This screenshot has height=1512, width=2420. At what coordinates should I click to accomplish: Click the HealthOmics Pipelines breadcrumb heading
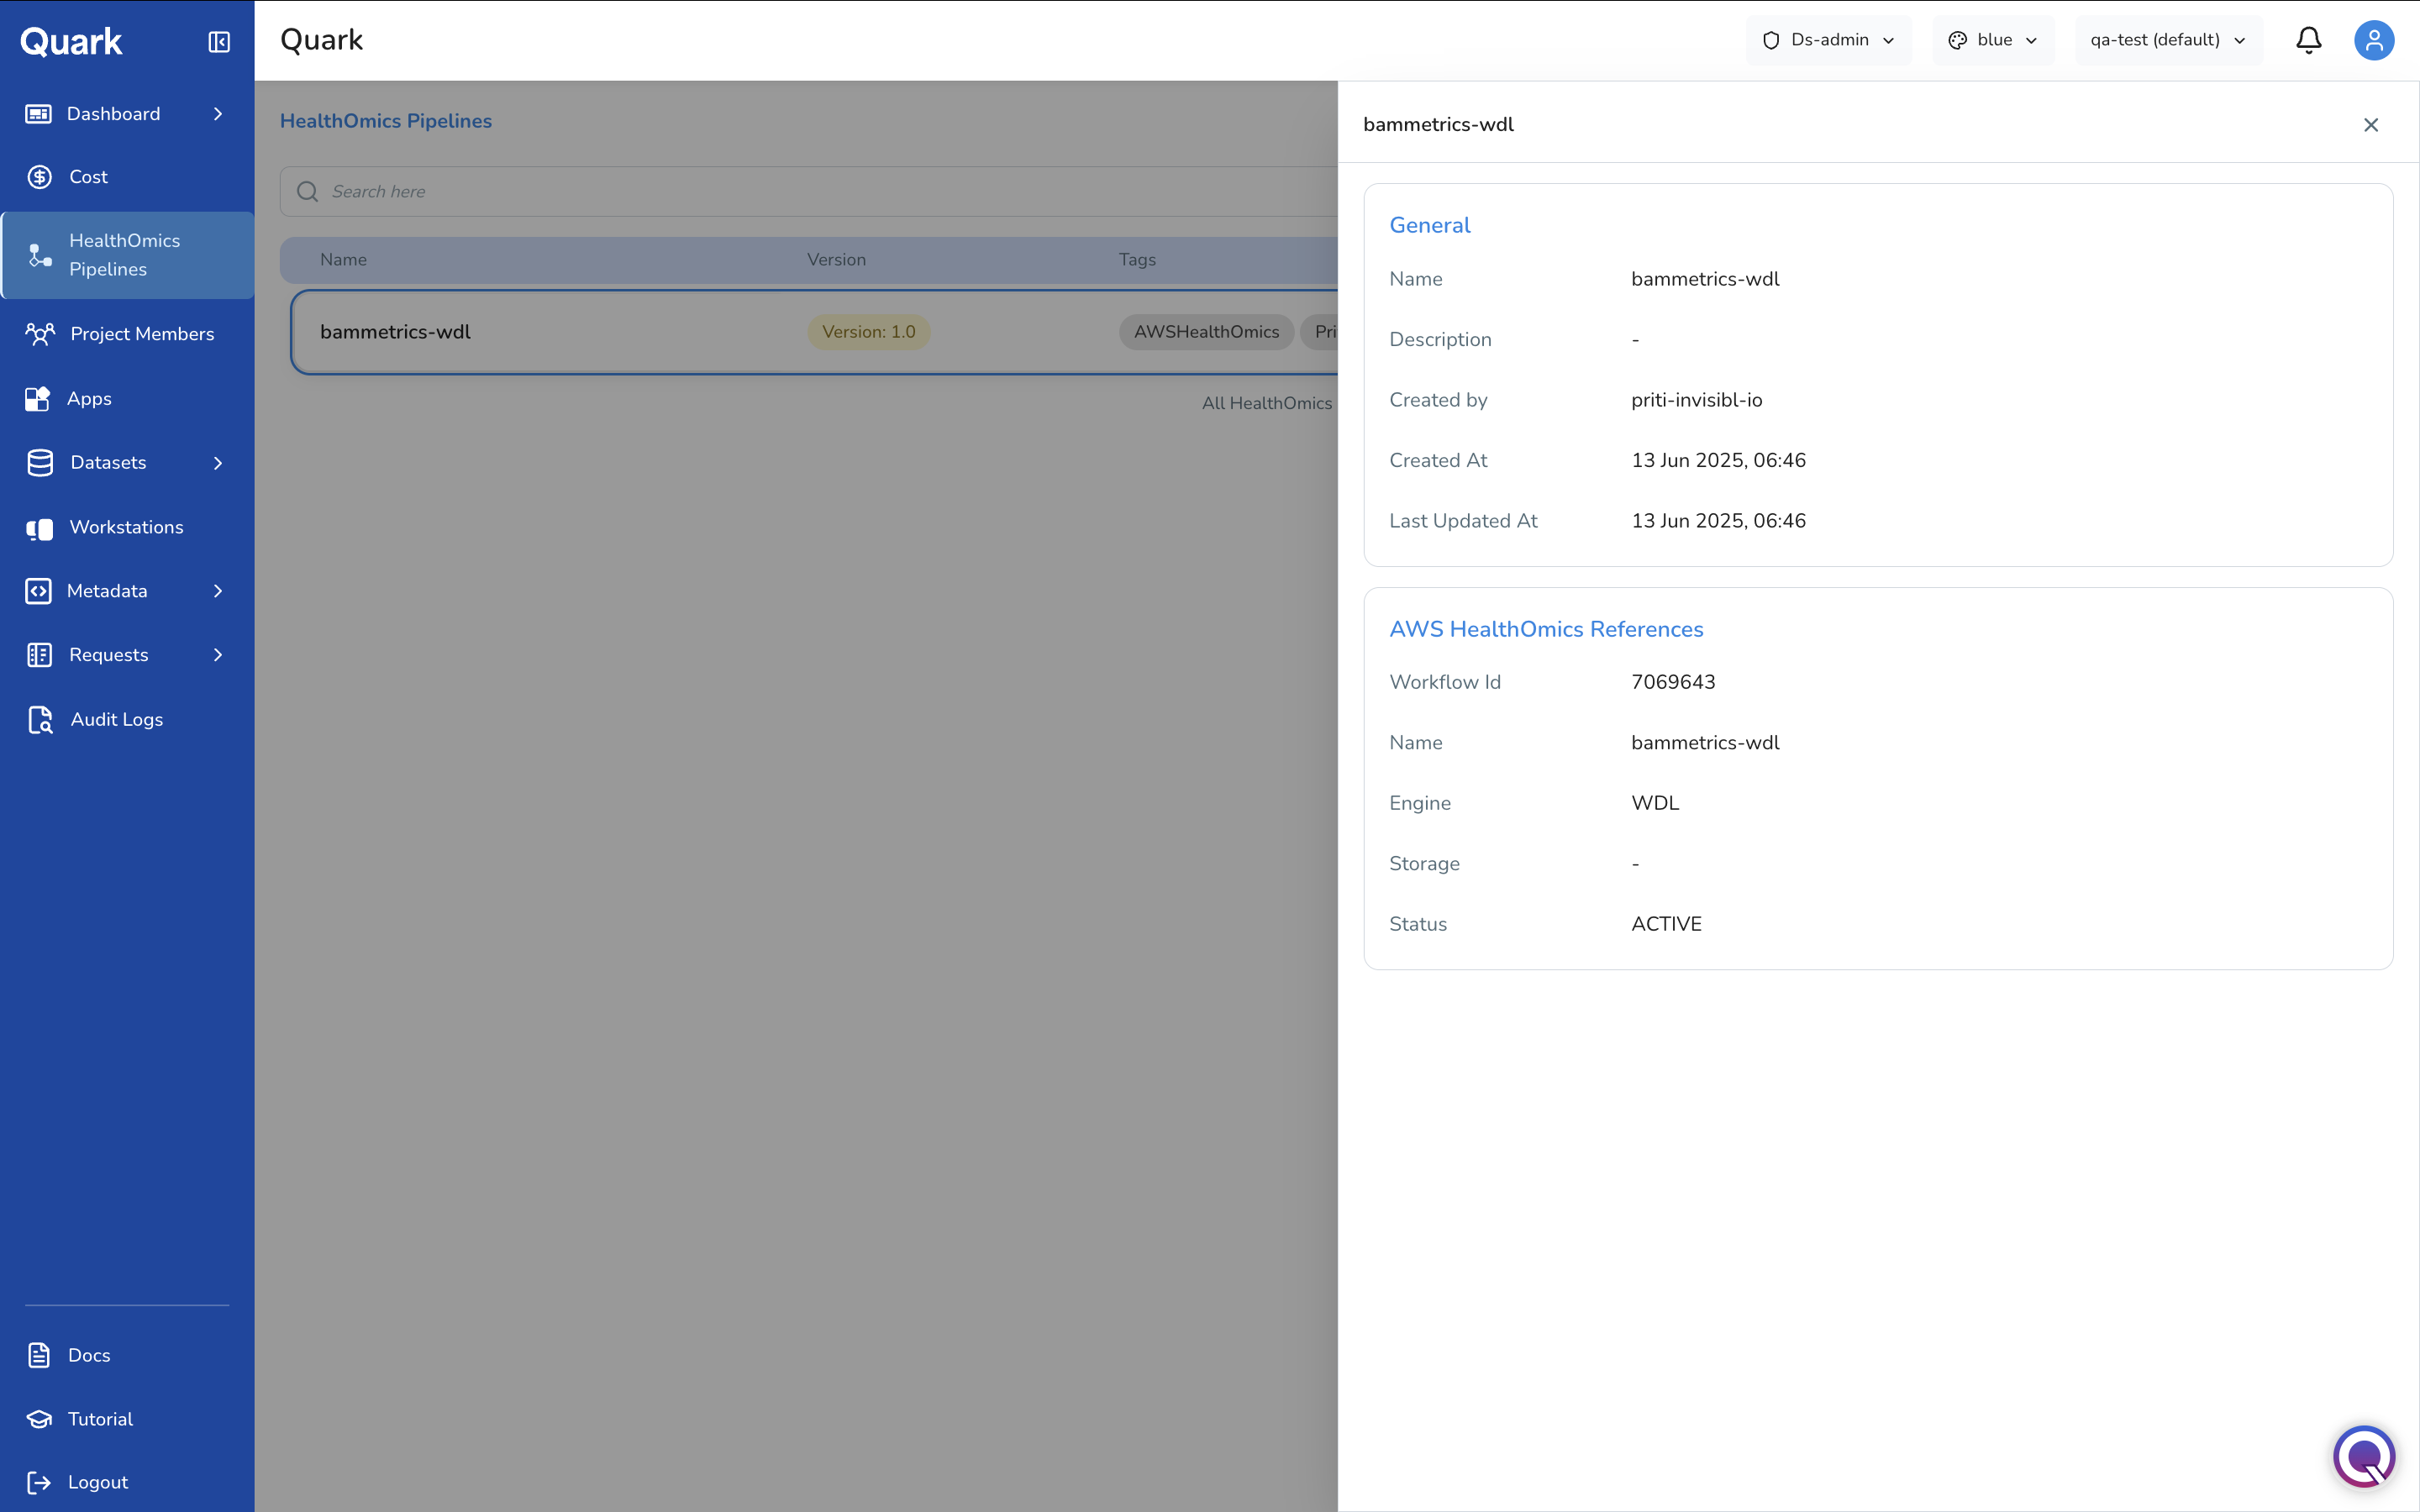[x=386, y=121]
